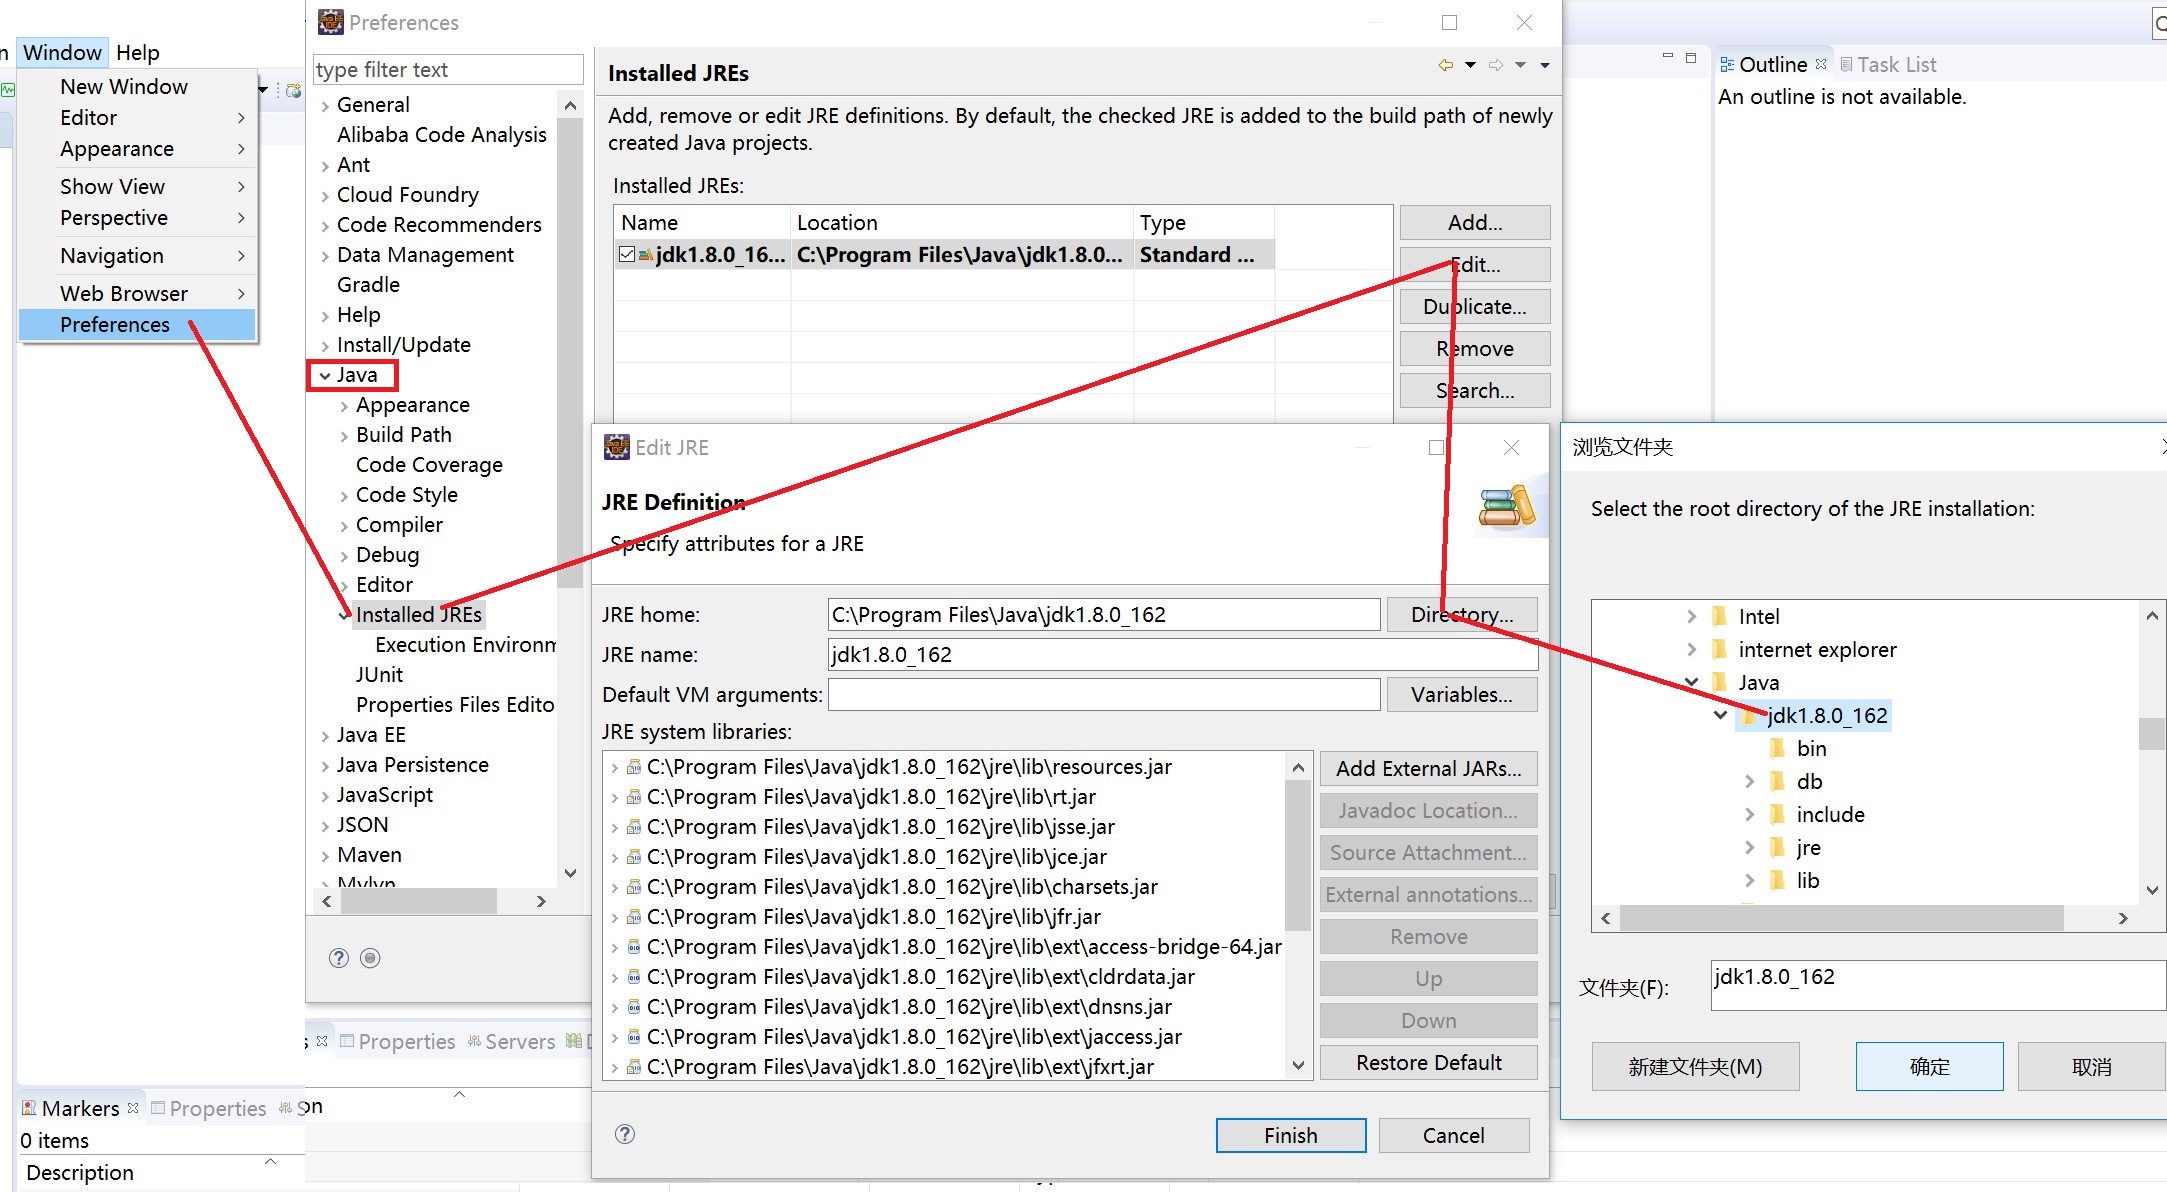
Task: Click the Markers view icon
Action: coord(29,1108)
